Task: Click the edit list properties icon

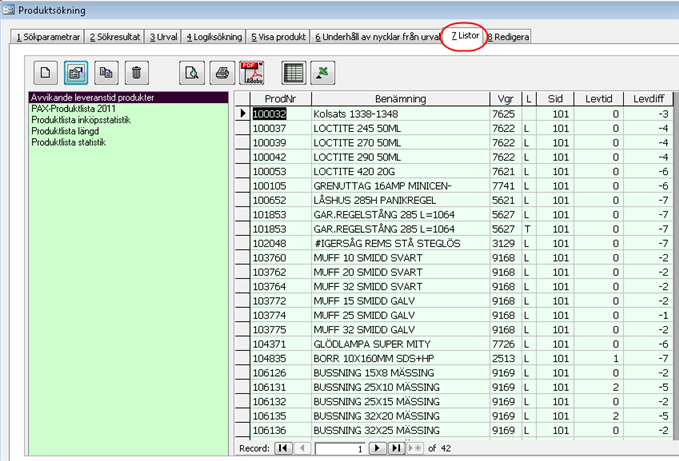Action: tap(75, 72)
